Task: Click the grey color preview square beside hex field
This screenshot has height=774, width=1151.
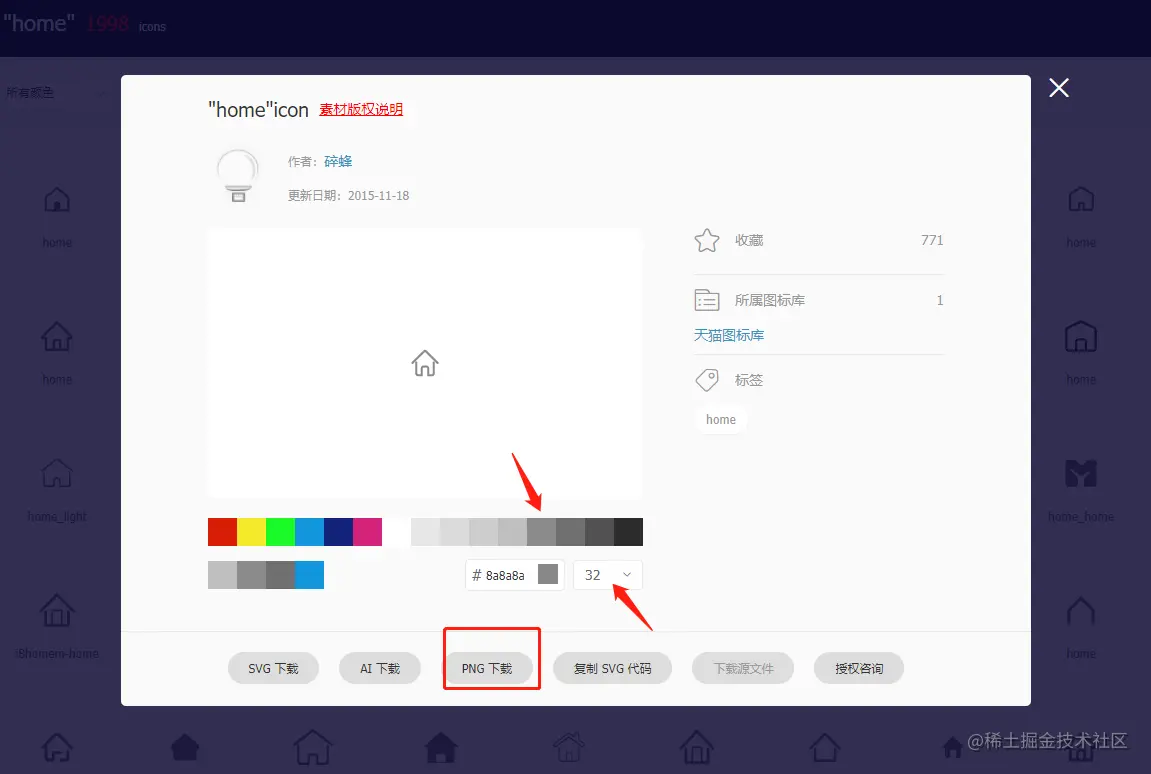Action: [548, 574]
